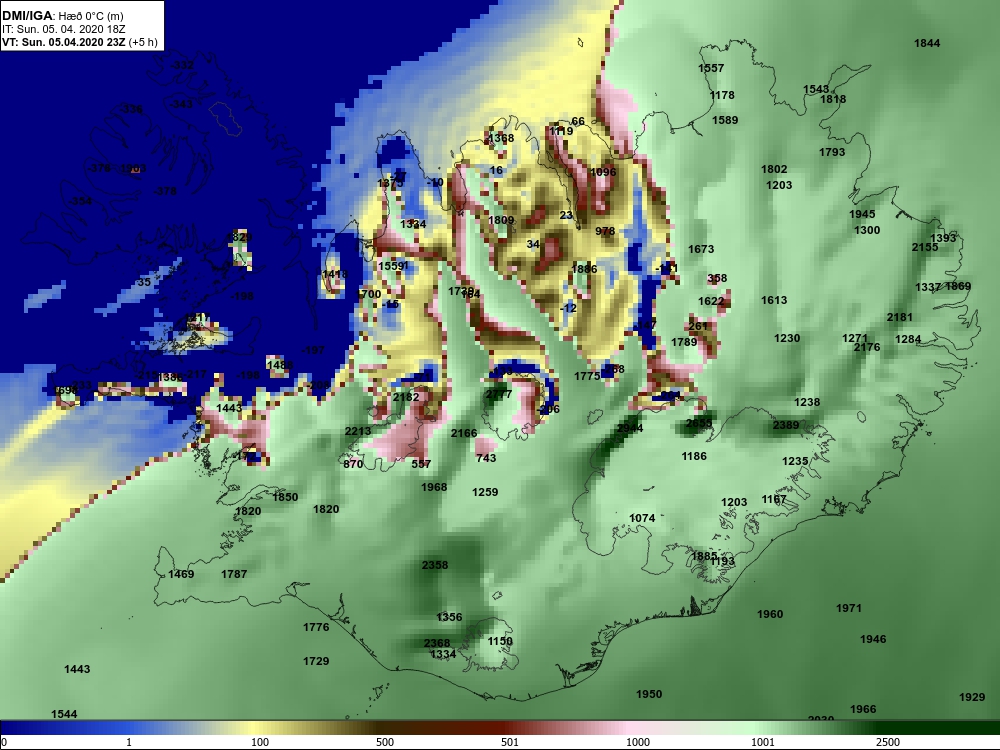This screenshot has width=1000, height=750.
Task: Click the 1284 map value
Action: (x=908, y=339)
